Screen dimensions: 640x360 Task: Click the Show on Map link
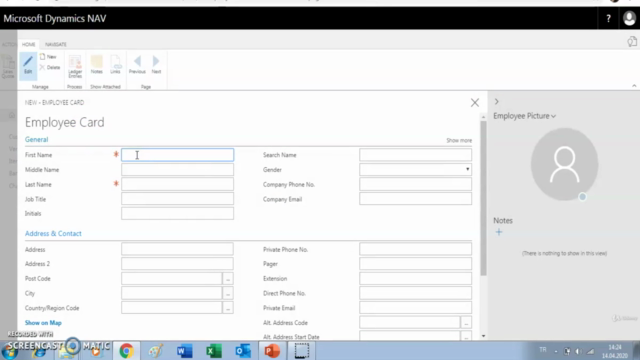point(43,323)
